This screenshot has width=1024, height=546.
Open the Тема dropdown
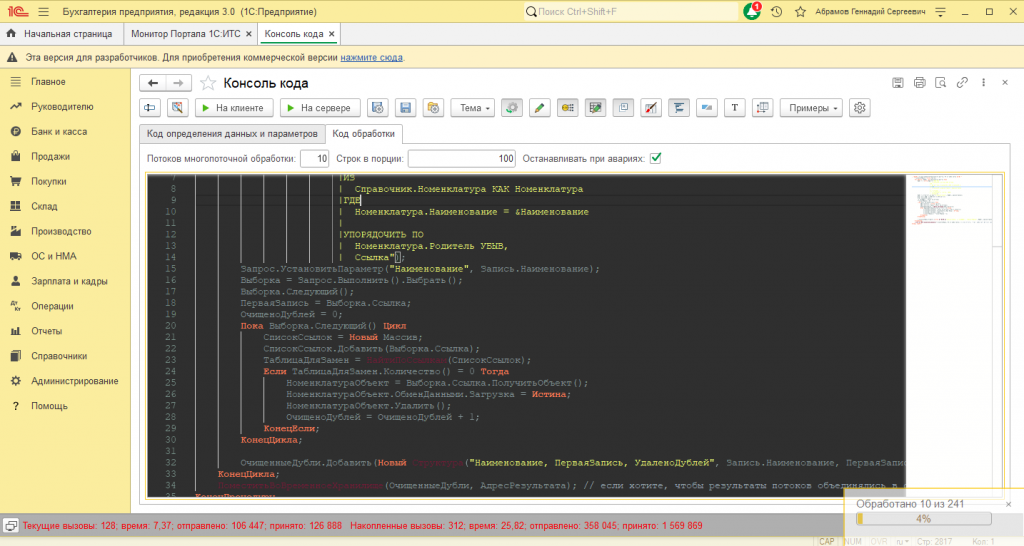pyautogui.click(x=473, y=108)
